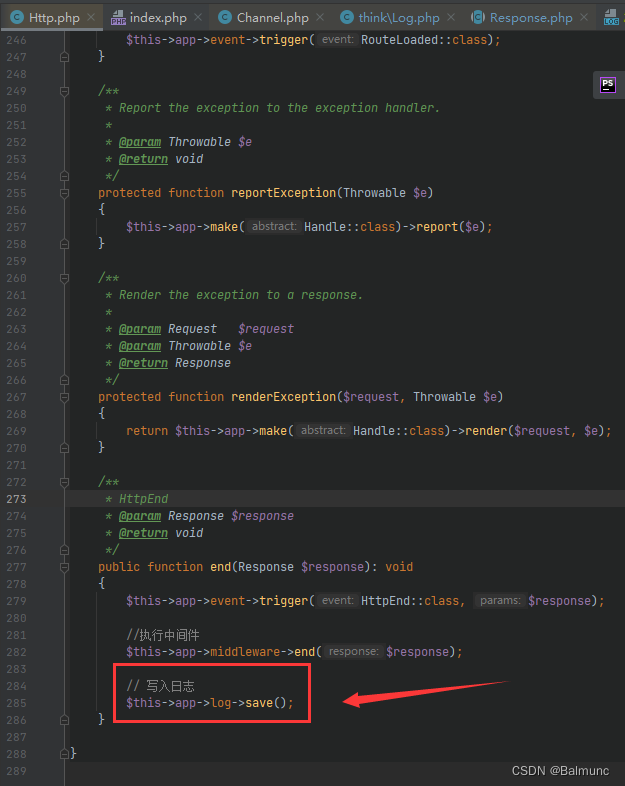Viewport: 625px width, 786px height.
Task: Click fold end marker at line 270
Action: tap(64, 448)
